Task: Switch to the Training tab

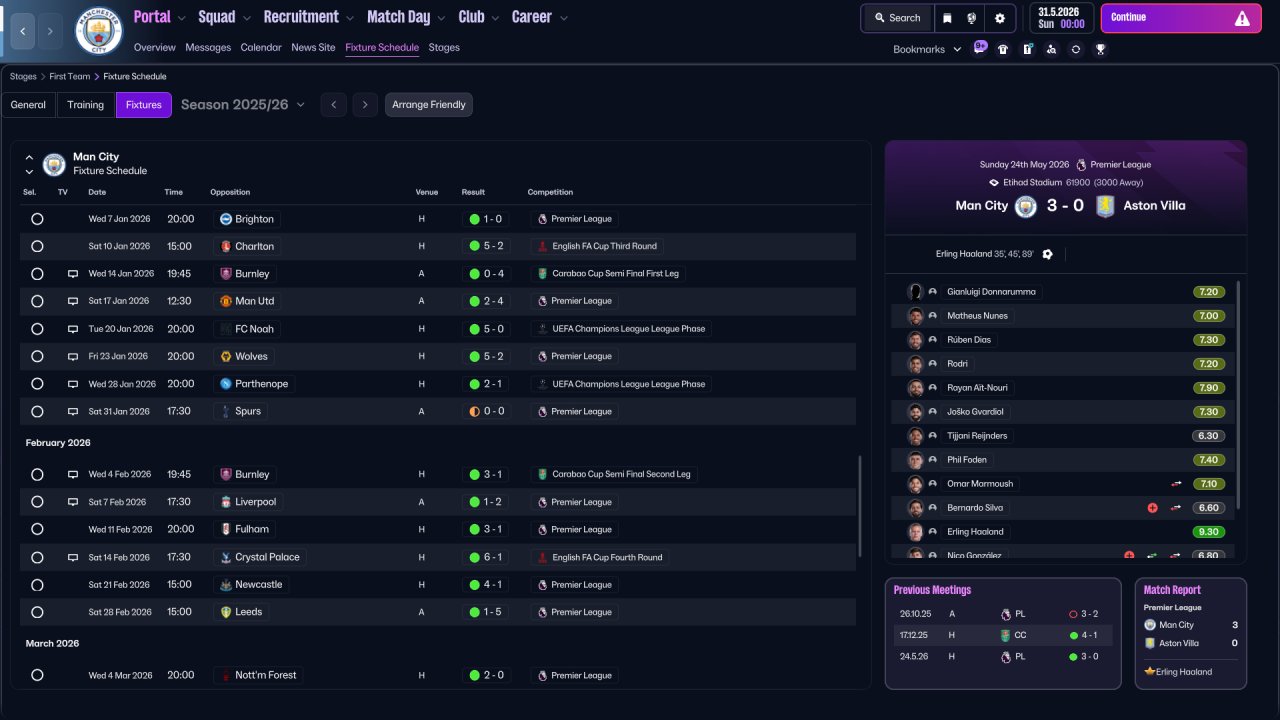Action: 86,105
